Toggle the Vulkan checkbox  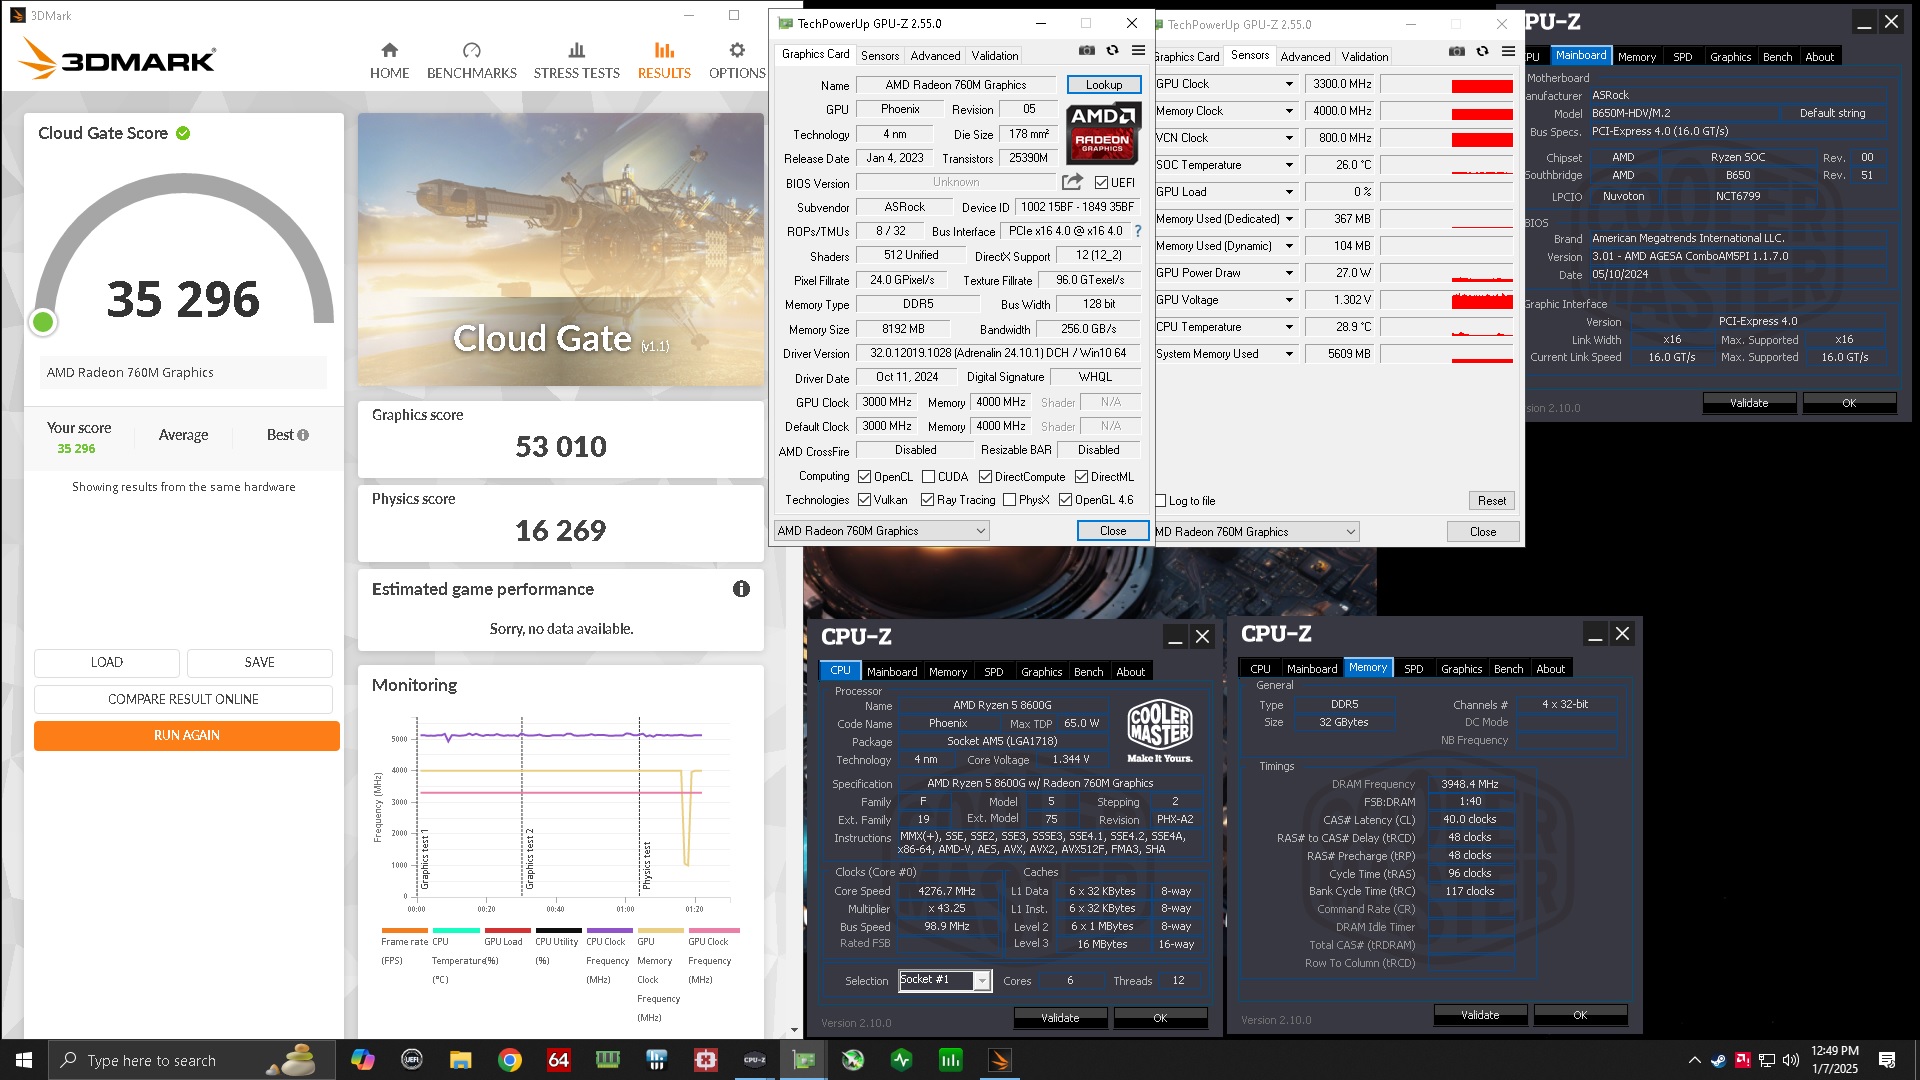[864, 500]
